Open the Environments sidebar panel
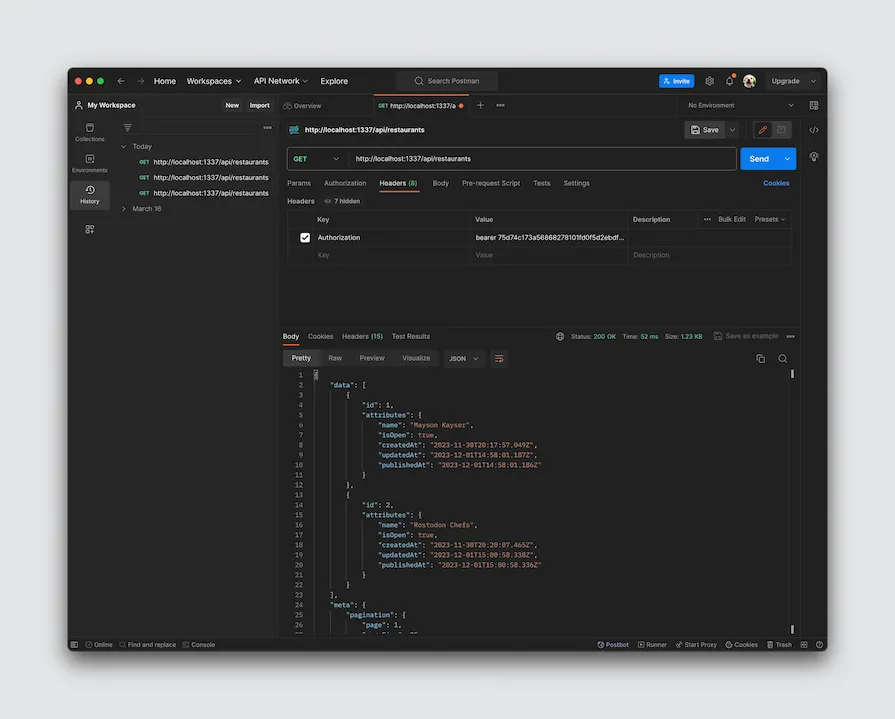Viewport: 895px width, 719px height. coord(89,163)
